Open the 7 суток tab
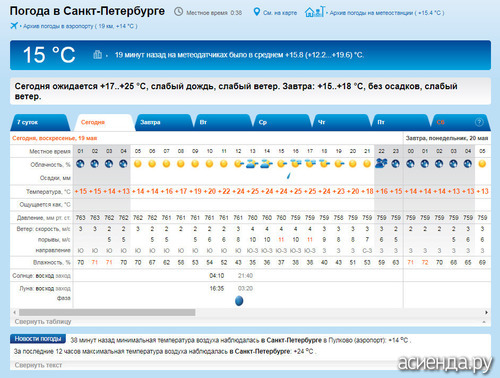The image size is (500, 378). (40, 122)
